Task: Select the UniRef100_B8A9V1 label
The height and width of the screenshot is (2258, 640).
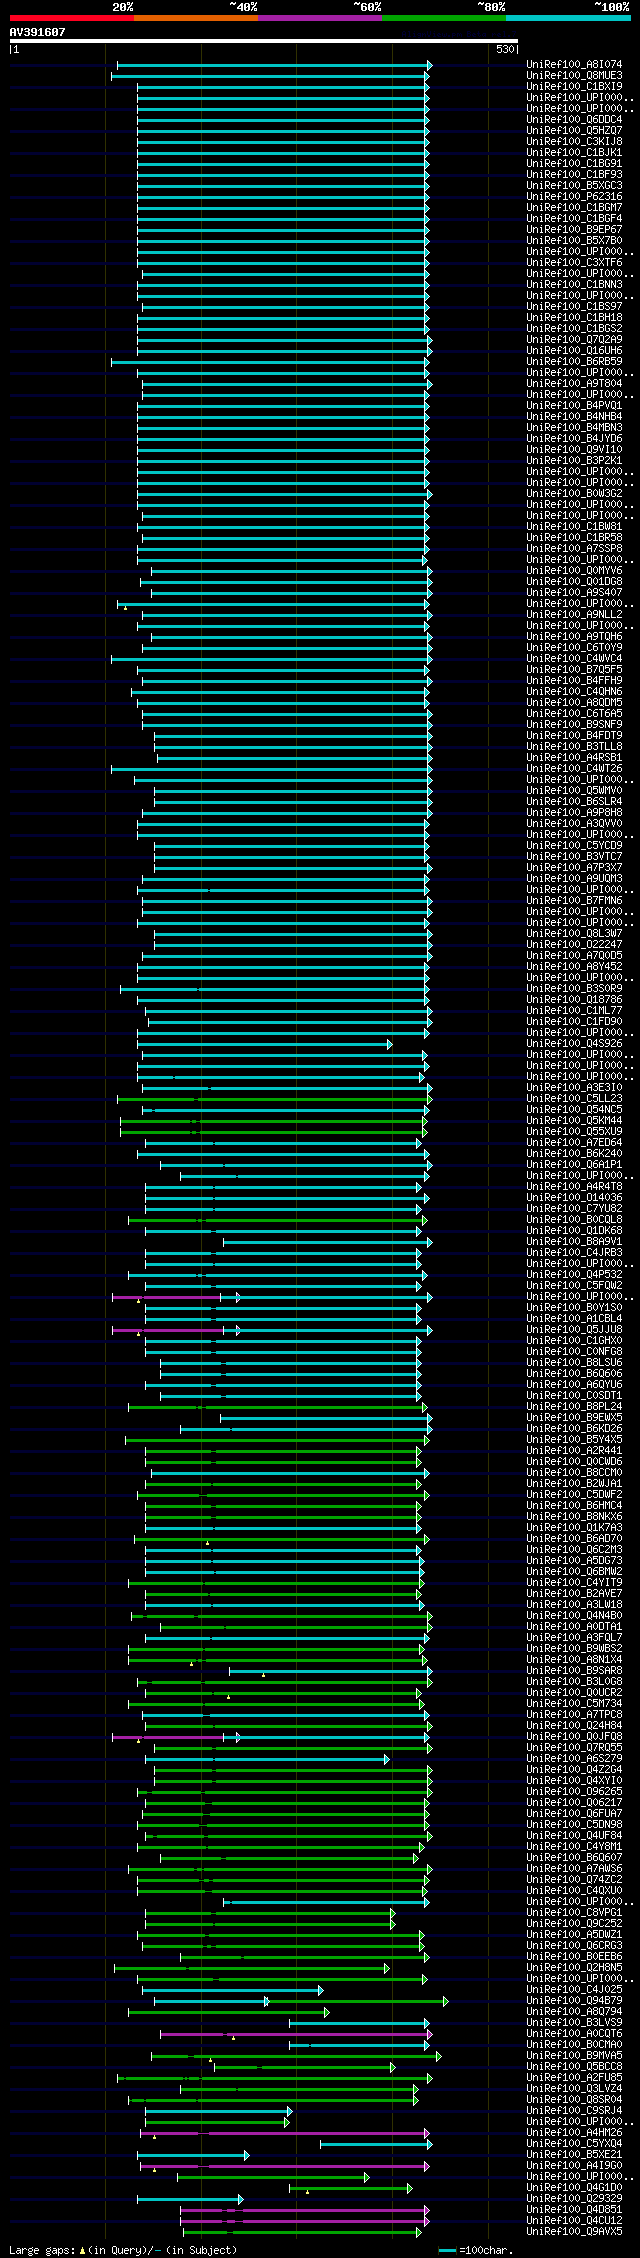Action: coord(574,1241)
